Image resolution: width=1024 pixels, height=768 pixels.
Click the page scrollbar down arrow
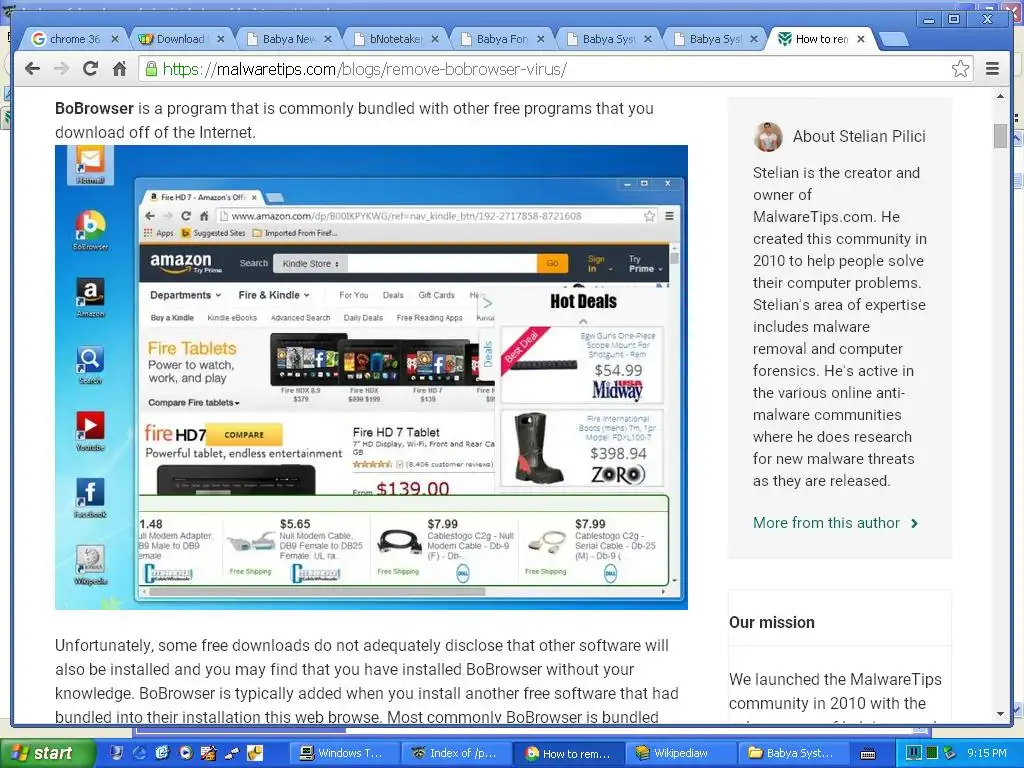[x=1000, y=714]
